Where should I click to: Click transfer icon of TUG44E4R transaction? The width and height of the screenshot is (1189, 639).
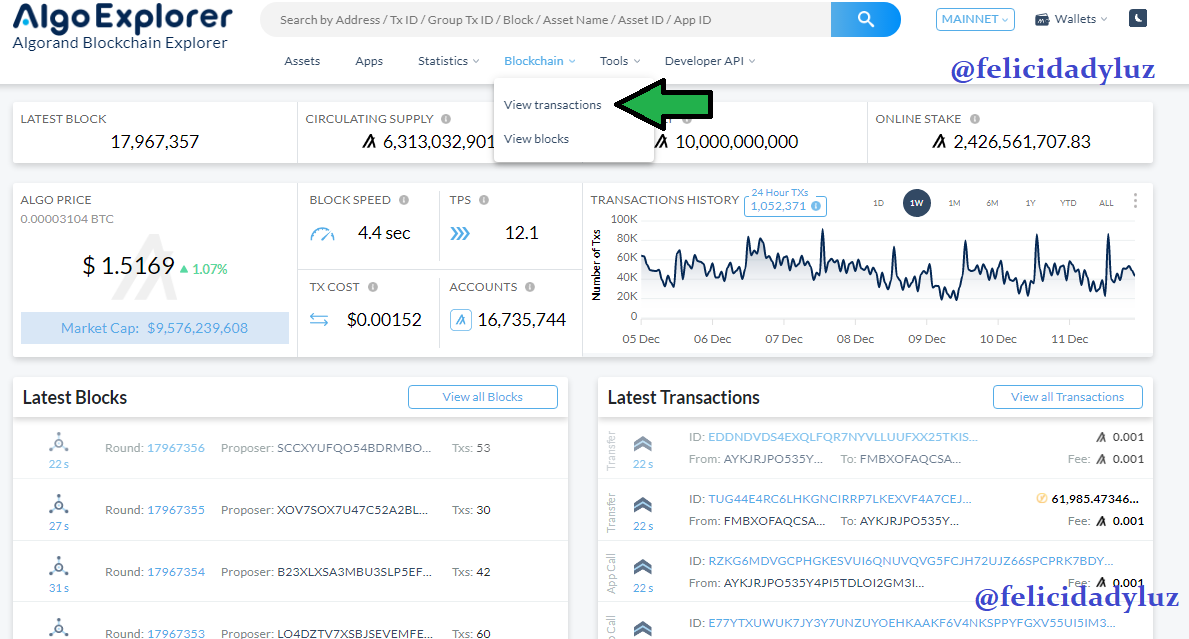(x=642, y=506)
